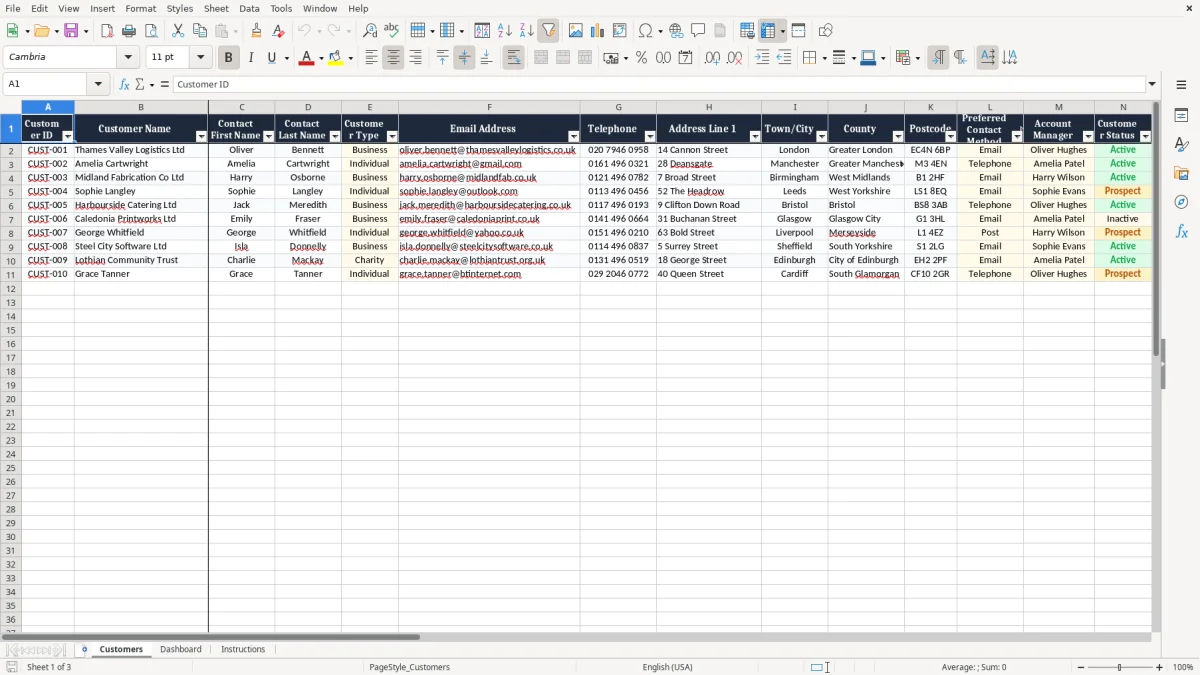Insert a hyperlink
The image size is (1200, 675).
(676, 31)
